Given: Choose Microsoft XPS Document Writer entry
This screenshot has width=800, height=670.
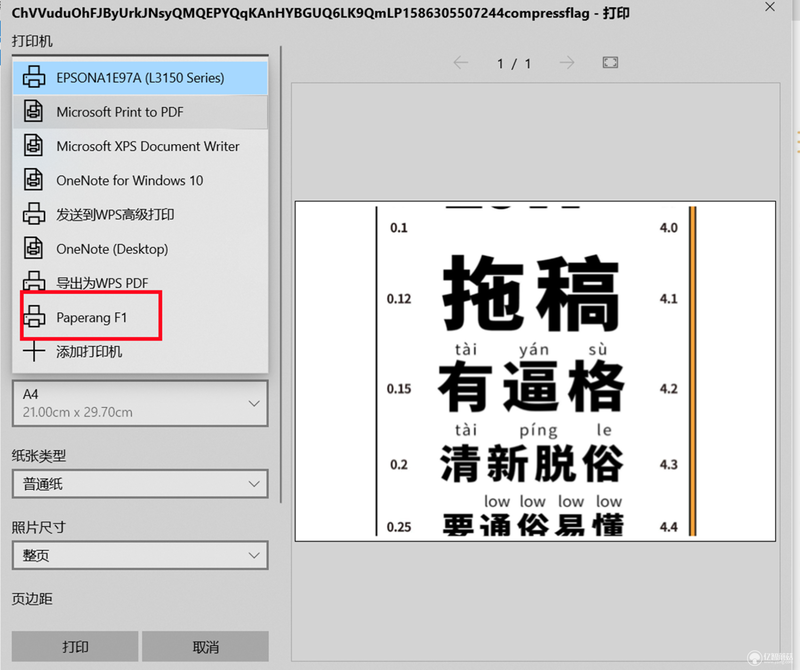Looking at the screenshot, I should tap(140, 146).
